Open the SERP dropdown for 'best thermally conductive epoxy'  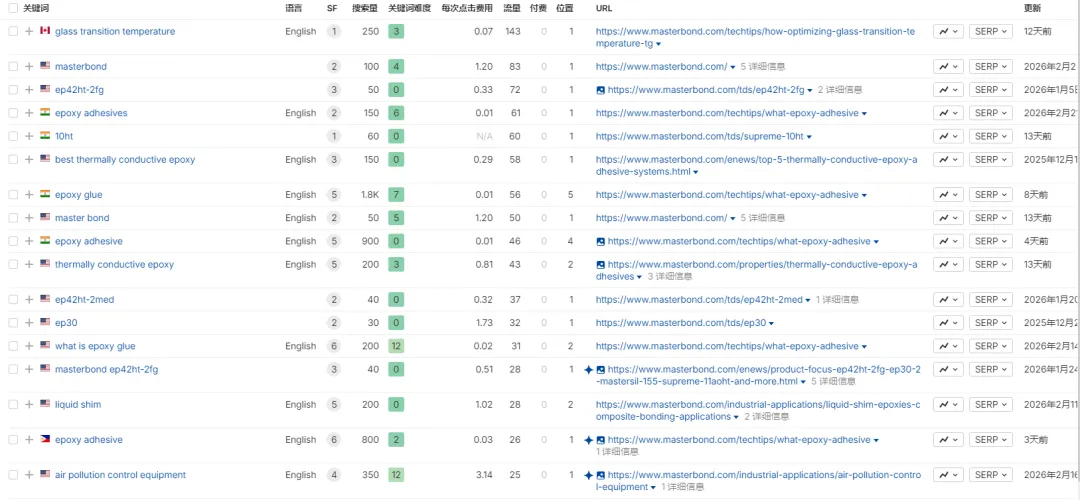pyautogui.click(x=990, y=160)
